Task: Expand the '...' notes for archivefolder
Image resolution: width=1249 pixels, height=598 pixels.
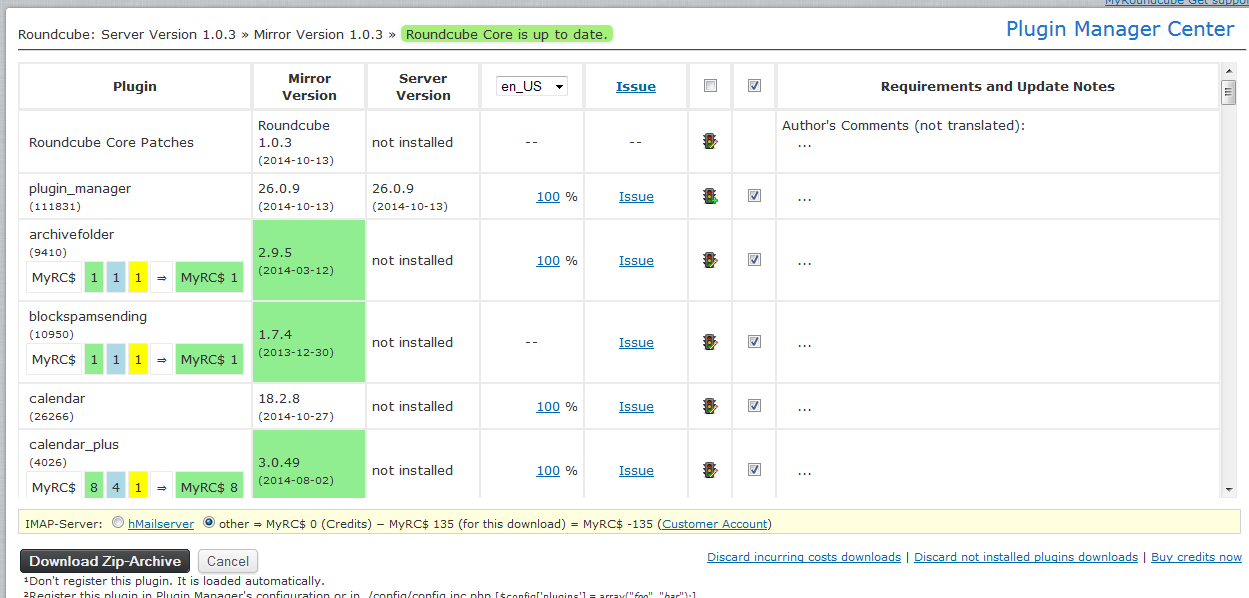Action: [x=804, y=261]
